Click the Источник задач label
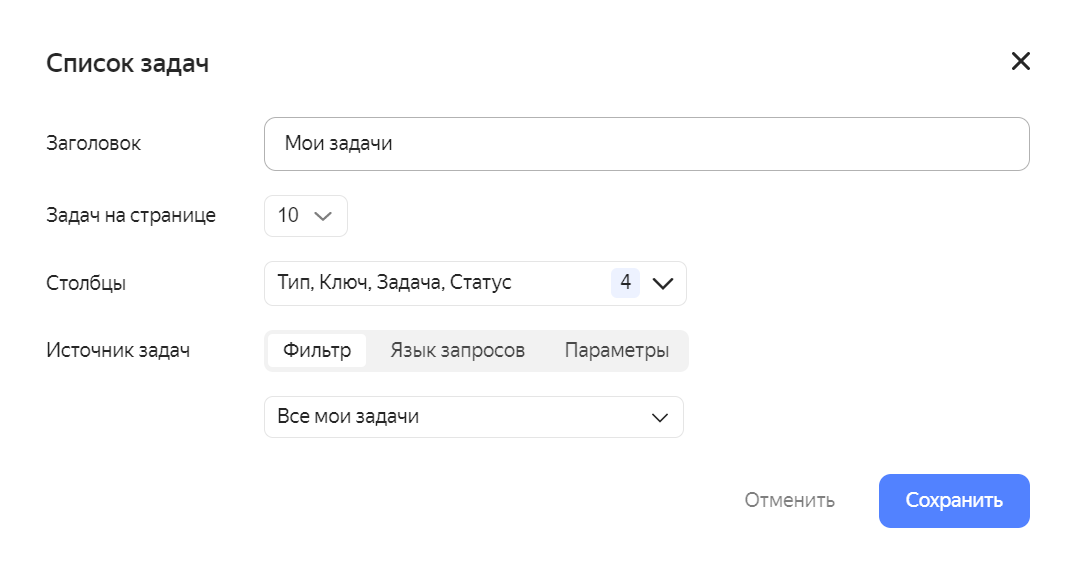This screenshot has height=572, width=1073. (x=118, y=351)
